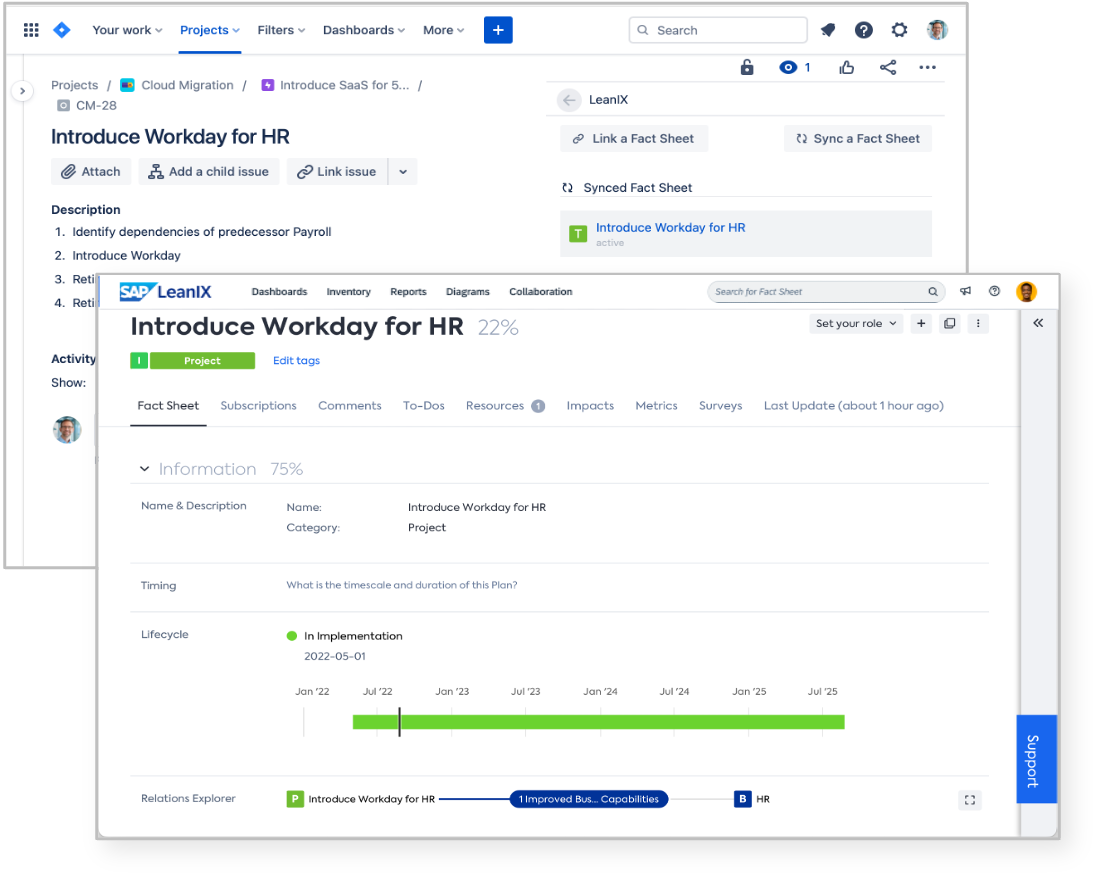Viewport: 1104px width, 884px height.
Task: Open the LeanIX user avatar menu
Action: pyautogui.click(x=1027, y=291)
